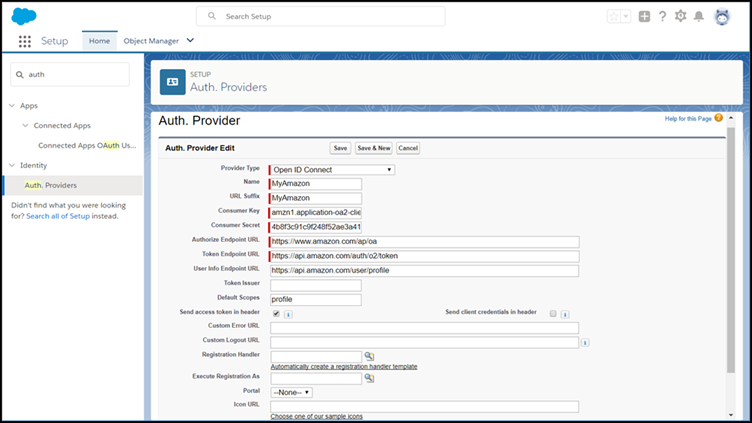Click the Salesforce cloud logo

tap(24, 16)
